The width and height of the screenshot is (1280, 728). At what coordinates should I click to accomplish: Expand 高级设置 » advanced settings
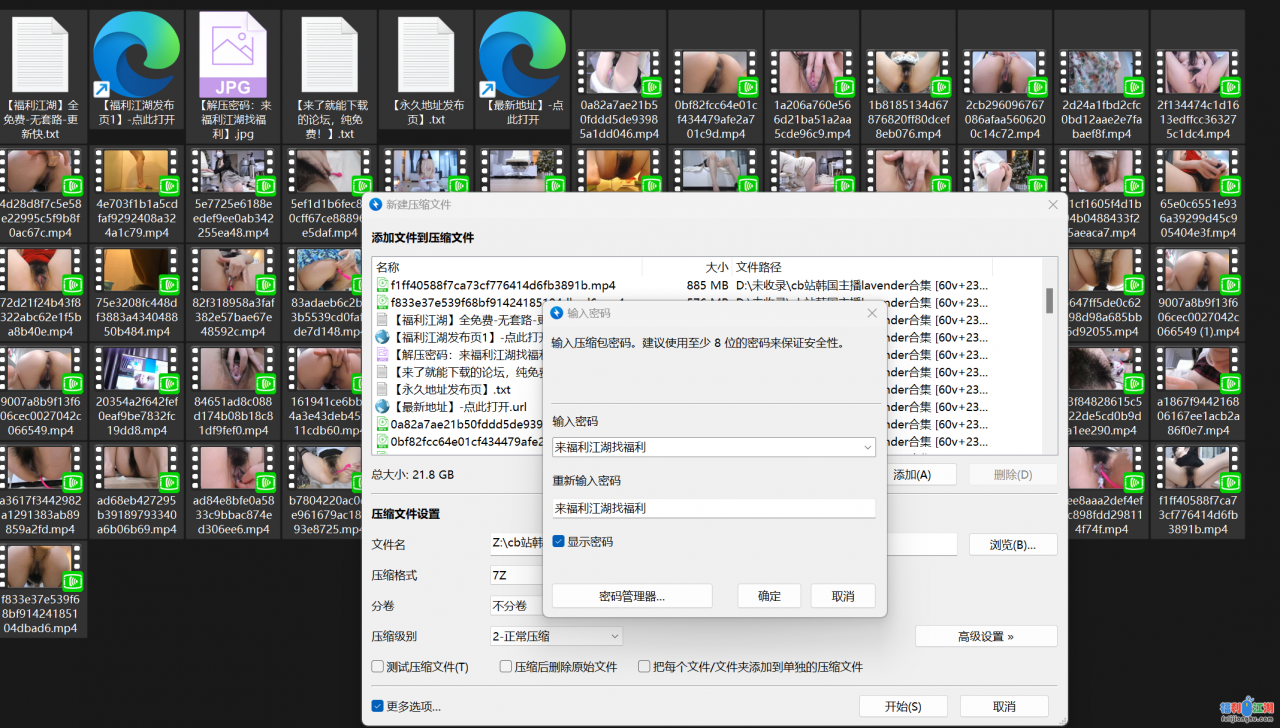click(985, 636)
